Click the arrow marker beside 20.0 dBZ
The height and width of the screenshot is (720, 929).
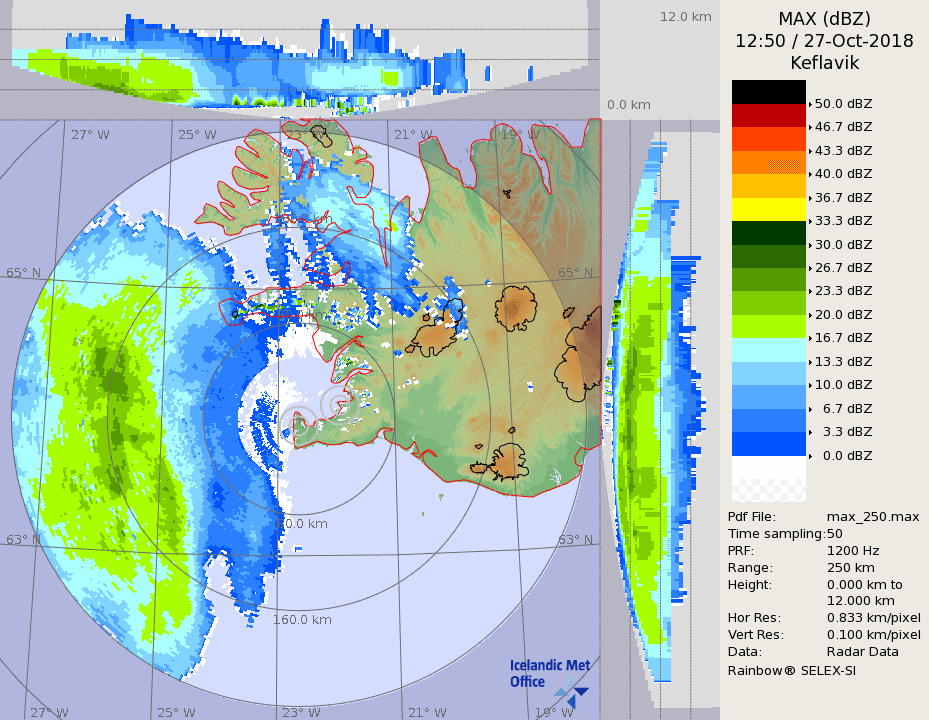click(810, 314)
